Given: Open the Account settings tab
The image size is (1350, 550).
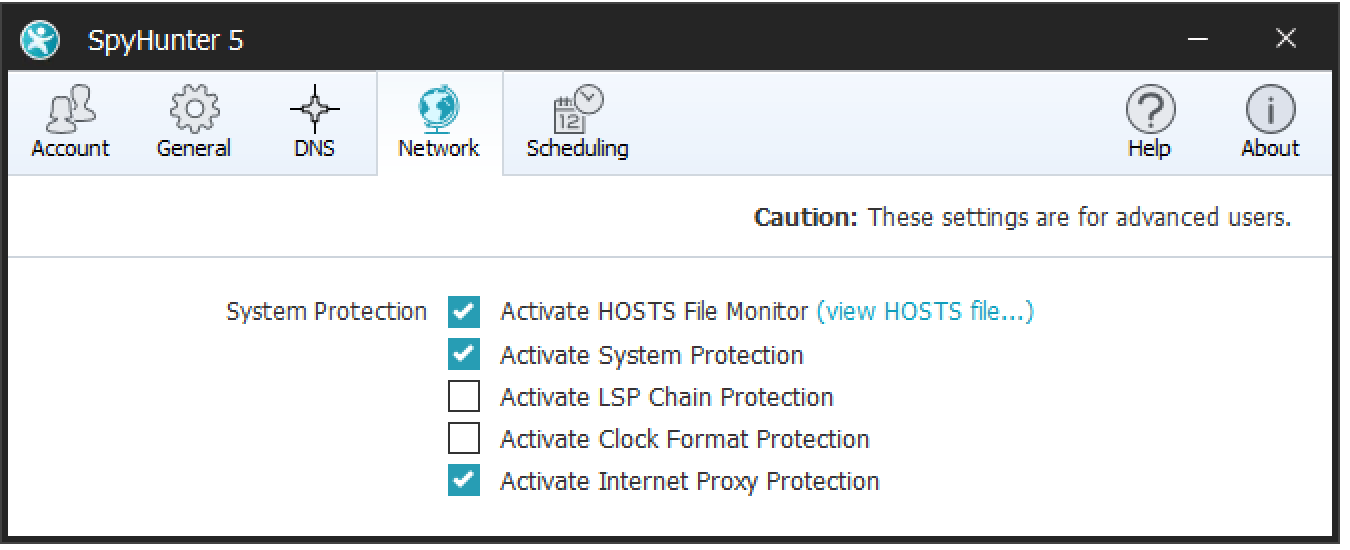Looking at the screenshot, I should tap(70, 124).
